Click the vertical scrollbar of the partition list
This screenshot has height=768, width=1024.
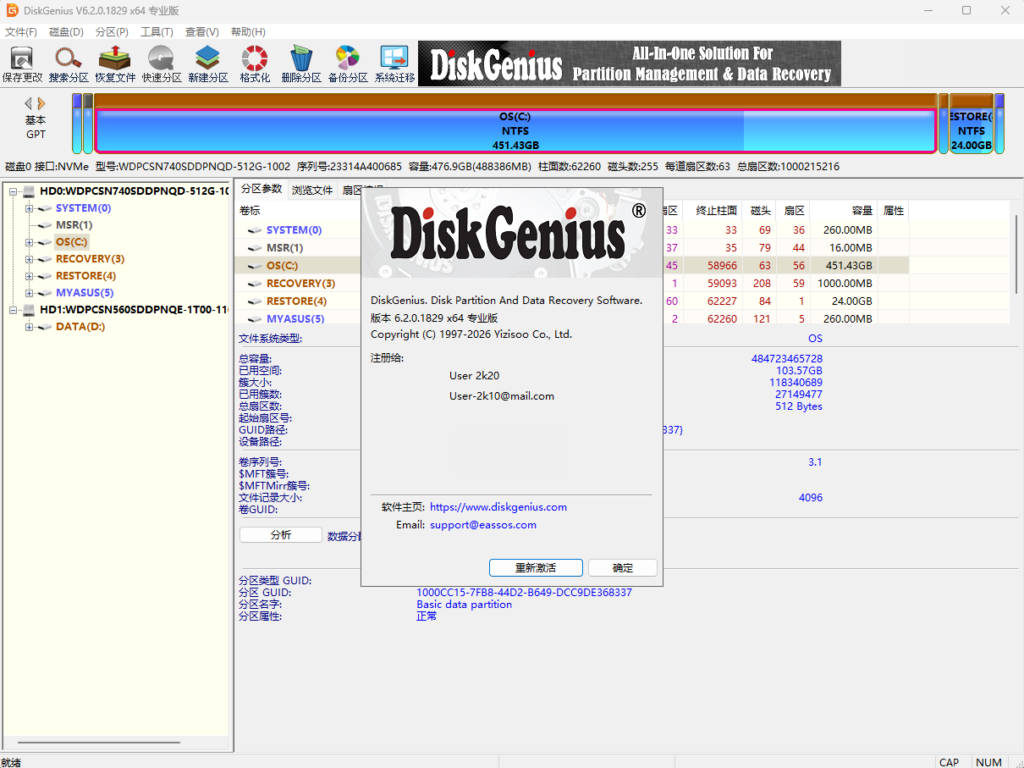[x=1016, y=255]
